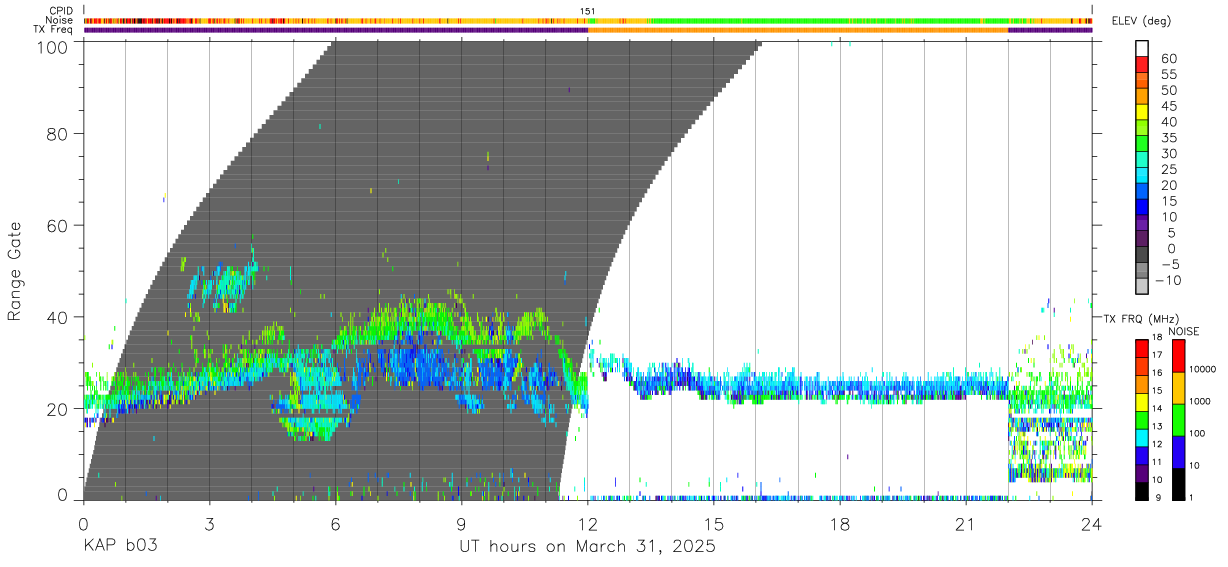Click the CPID label at top left
Viewport: 1228px width, 567px height.
click(x=62, y=11)
